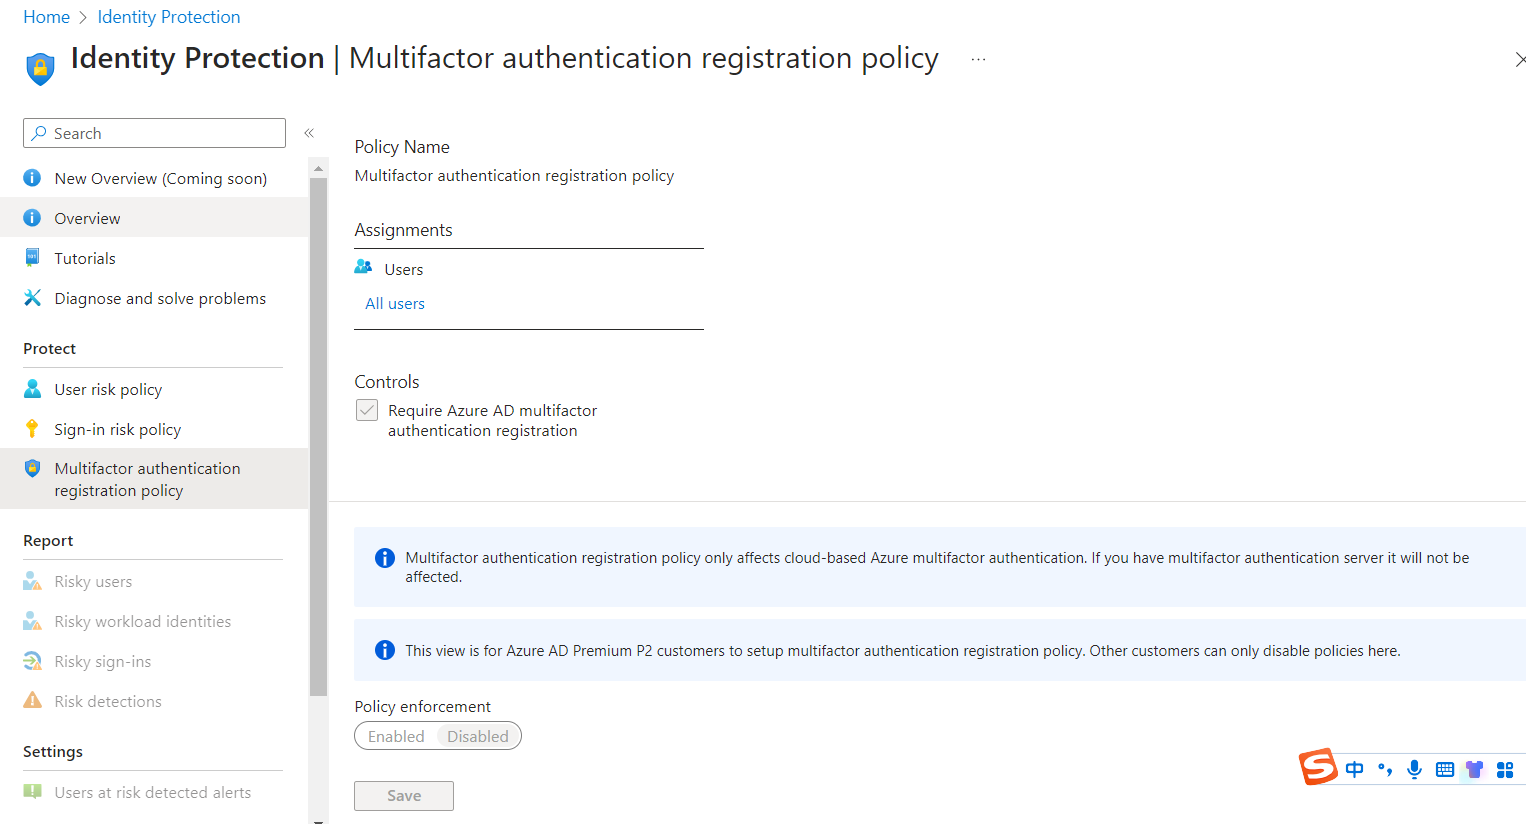The image size is (1526, 824).
Task: Collapse the sidebar with double chevron
Action: (x=309, y=133)
